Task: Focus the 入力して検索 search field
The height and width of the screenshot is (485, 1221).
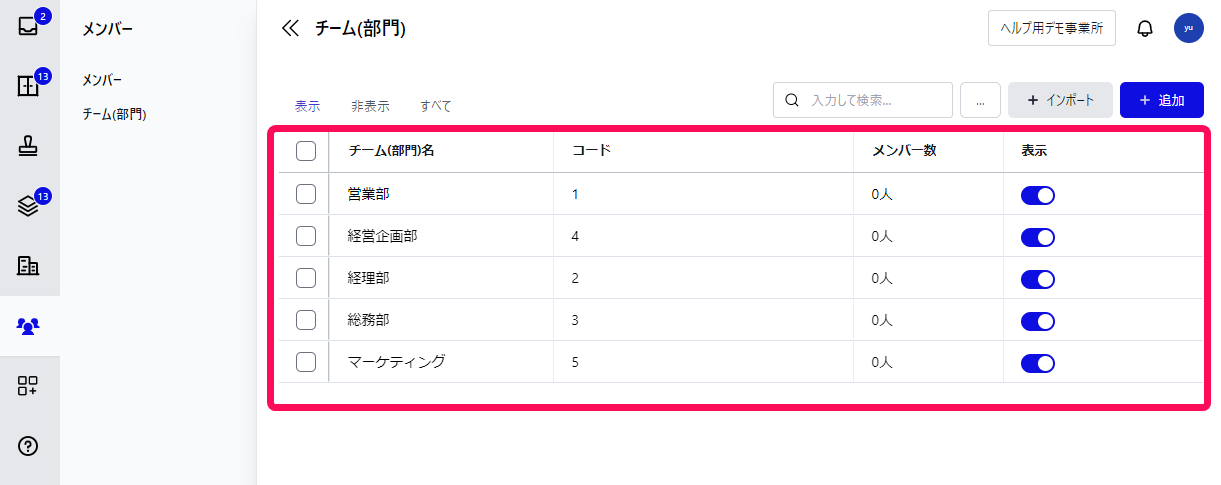Action: point(863,100)
